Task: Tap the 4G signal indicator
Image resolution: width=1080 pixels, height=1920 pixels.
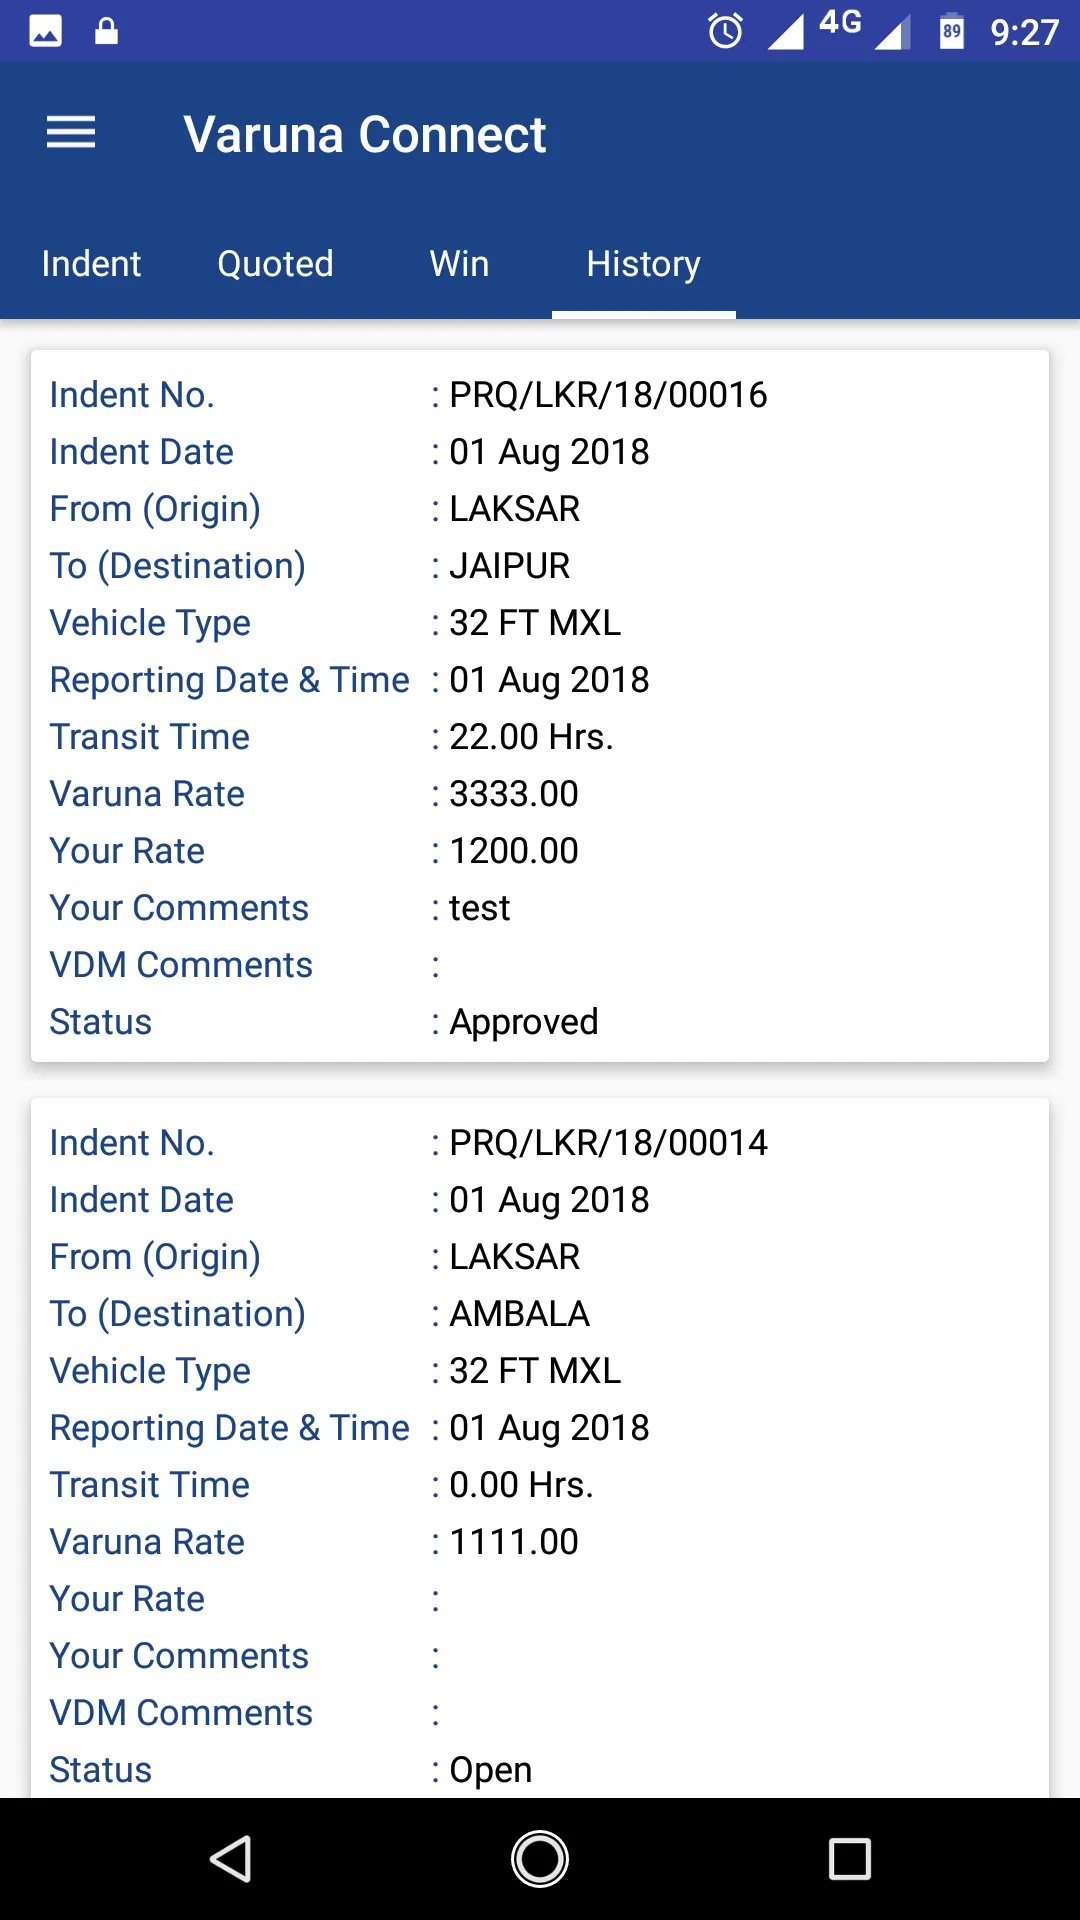Action: (x=840, y=22)
